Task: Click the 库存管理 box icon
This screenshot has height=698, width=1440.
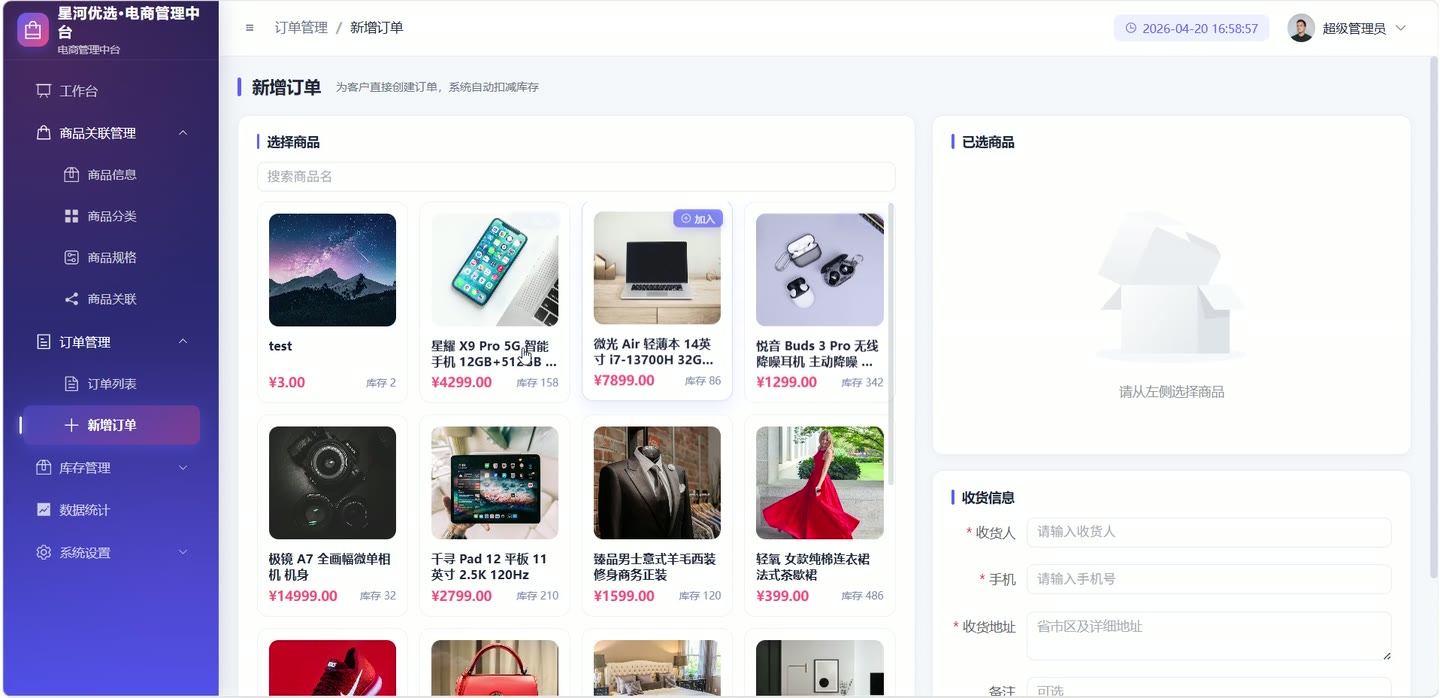Action: 43,467
